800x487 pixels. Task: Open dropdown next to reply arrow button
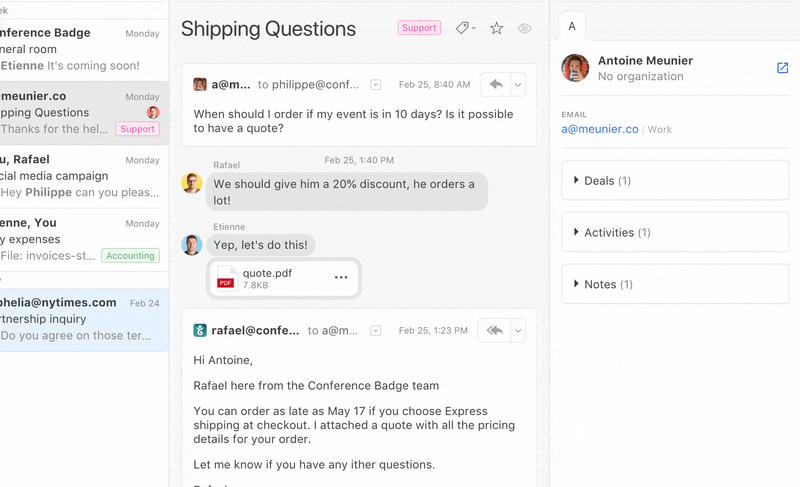click(x=518, y=85)
